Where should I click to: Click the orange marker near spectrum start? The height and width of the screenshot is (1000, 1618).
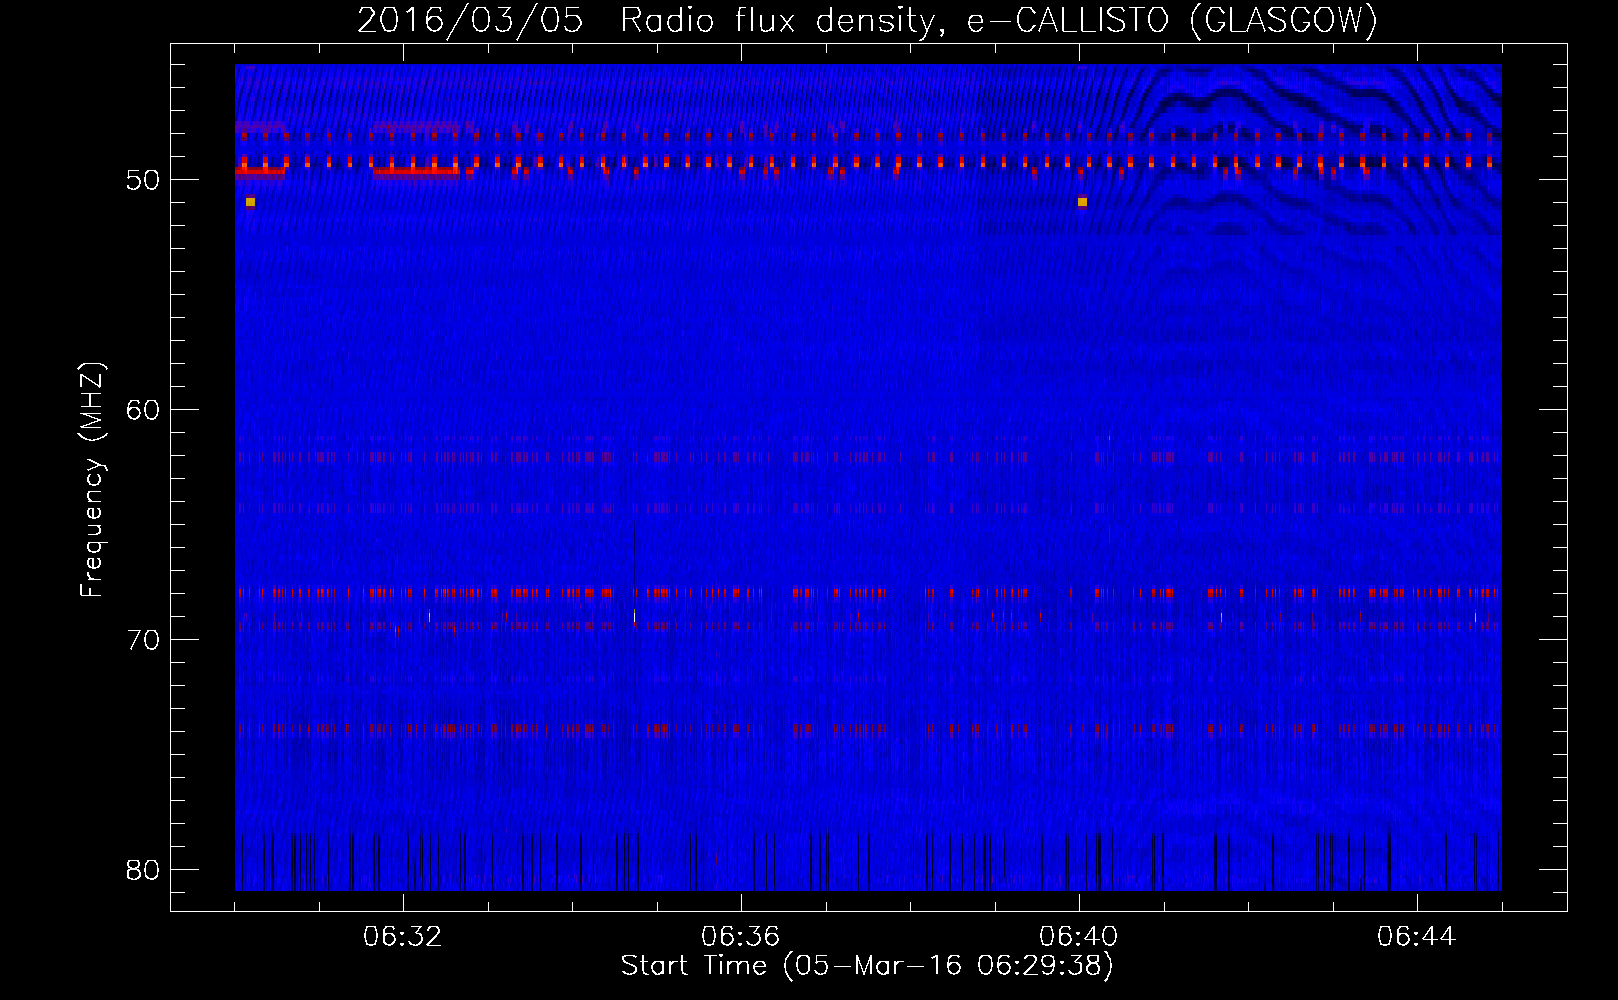[250, 202]
